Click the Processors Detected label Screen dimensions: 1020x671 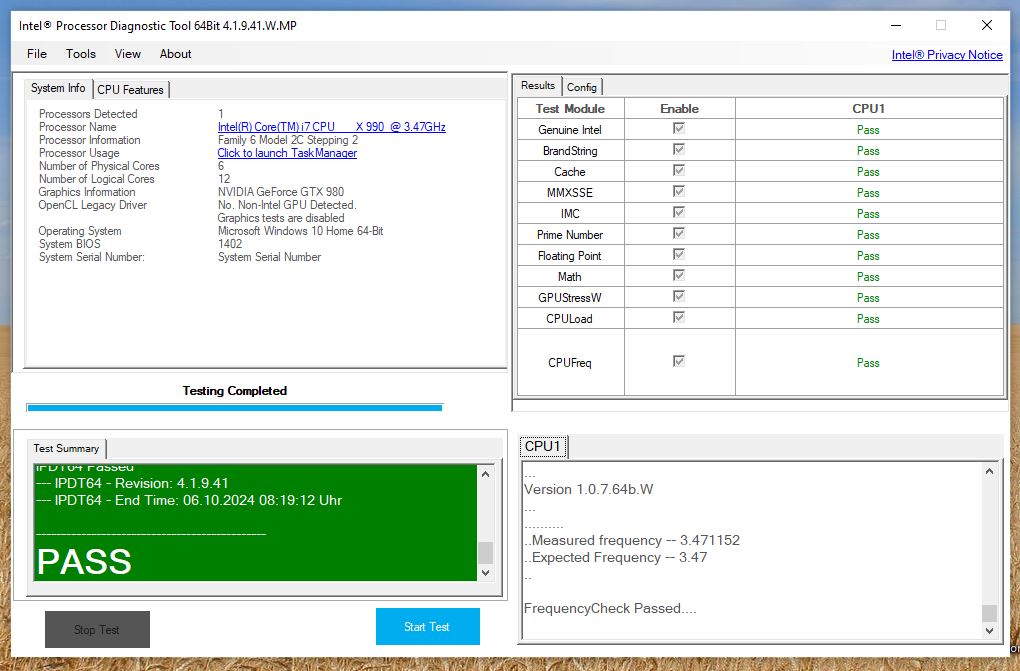tap(88, 114)
